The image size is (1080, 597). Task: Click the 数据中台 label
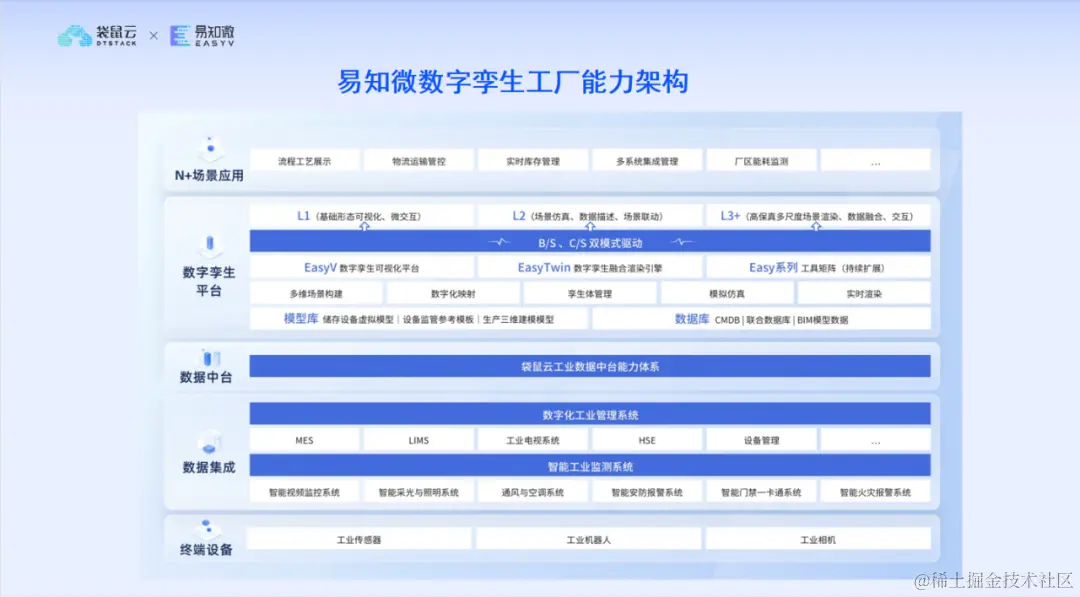206,377
